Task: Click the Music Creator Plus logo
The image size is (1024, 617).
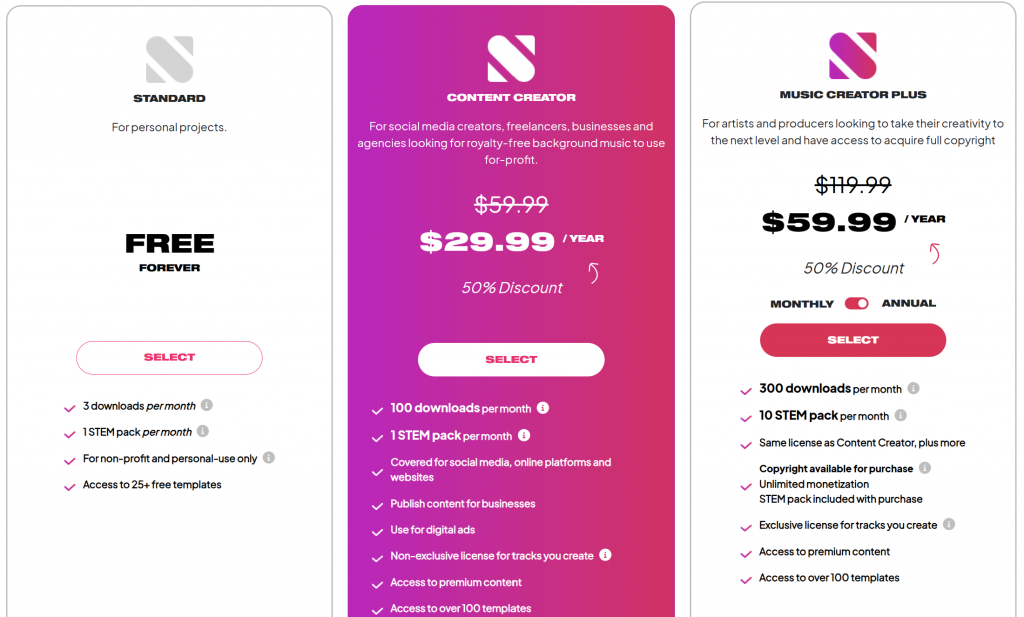Action: (853, 56)
